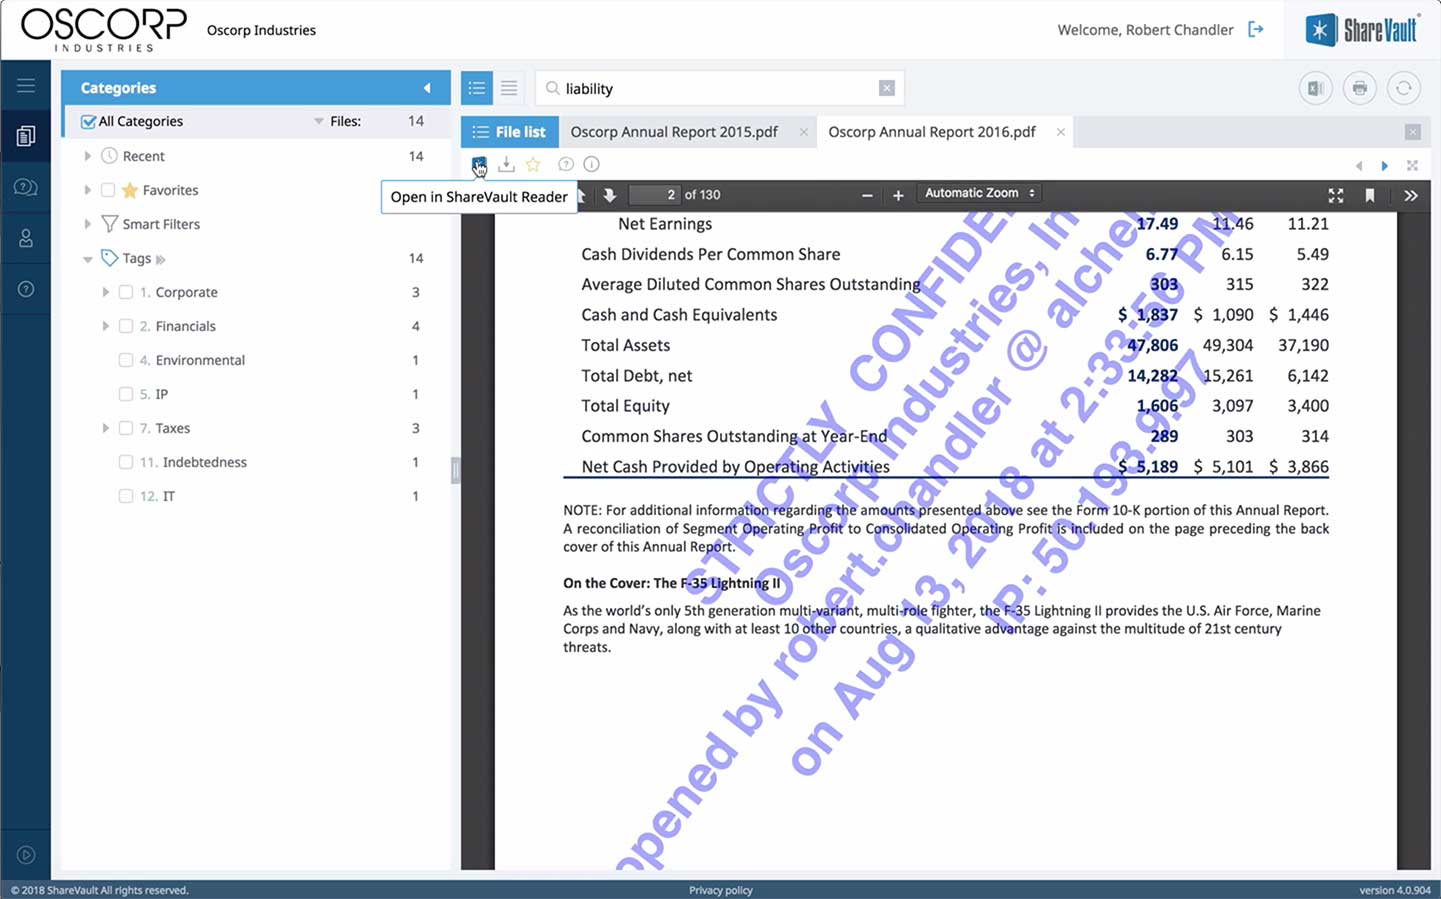Click the play tutorial icon at sidebar bottom
The width and height of the screenshot is (1441, 899).
[x=26, y=855]
